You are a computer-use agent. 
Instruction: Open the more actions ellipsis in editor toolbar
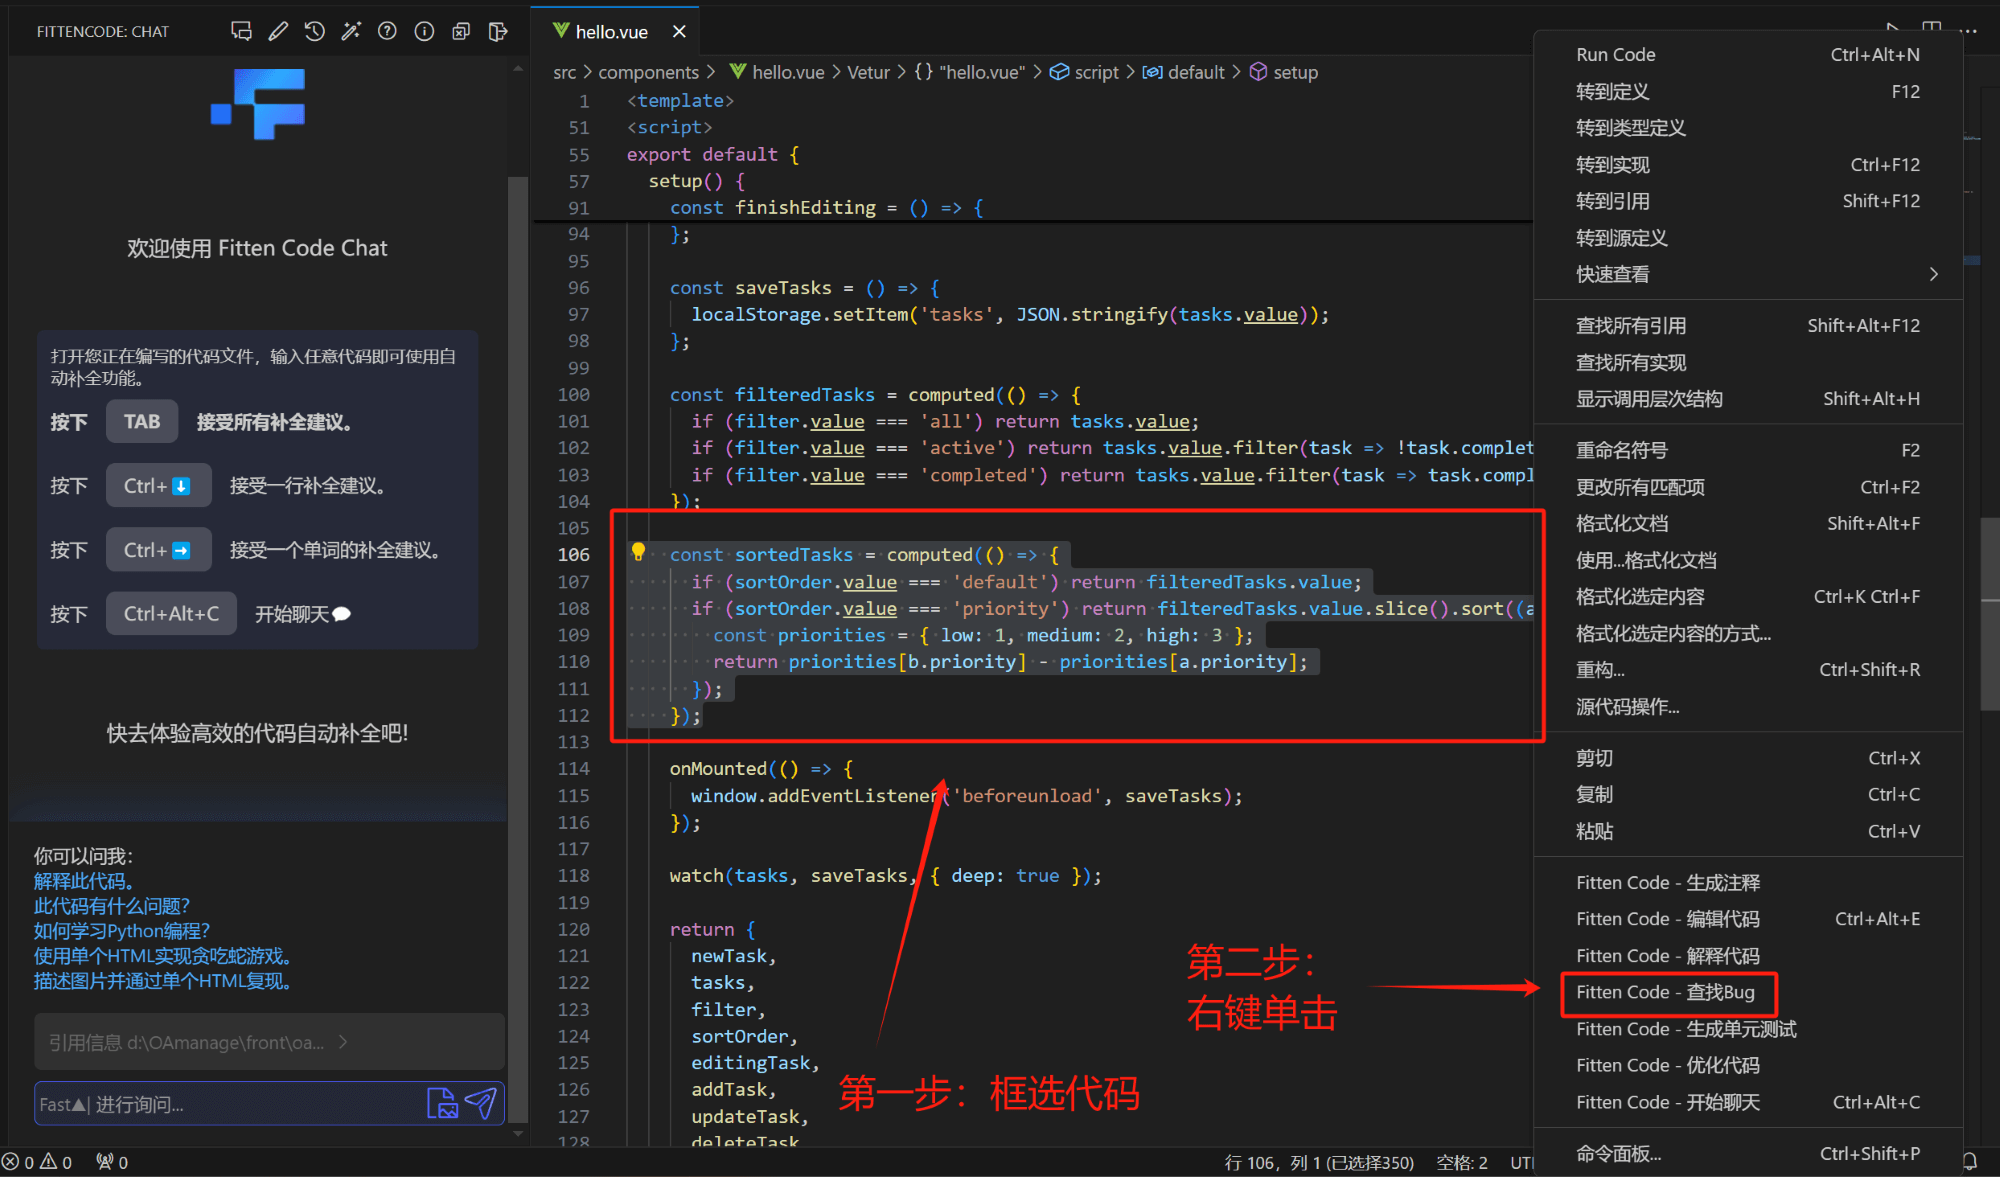point(1969,31)
